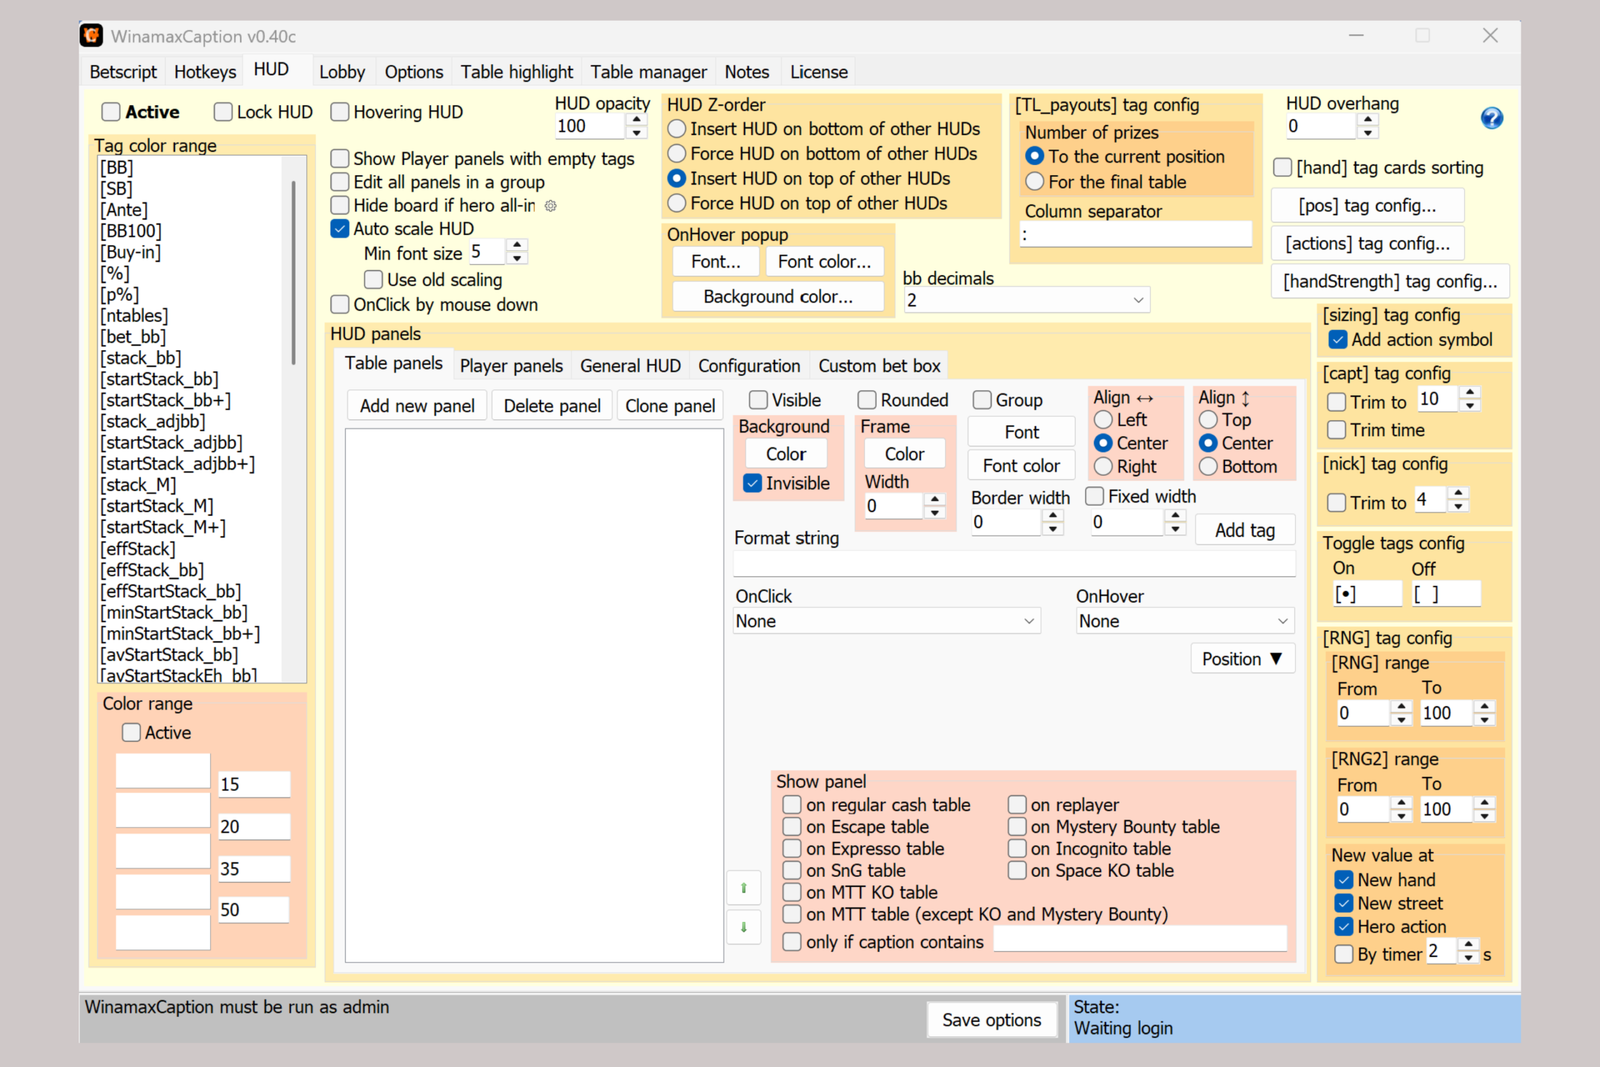1600x1067 pixels.
Task: Select Force HUD on top of other HUDs
Action: click(x=677, y=203)
